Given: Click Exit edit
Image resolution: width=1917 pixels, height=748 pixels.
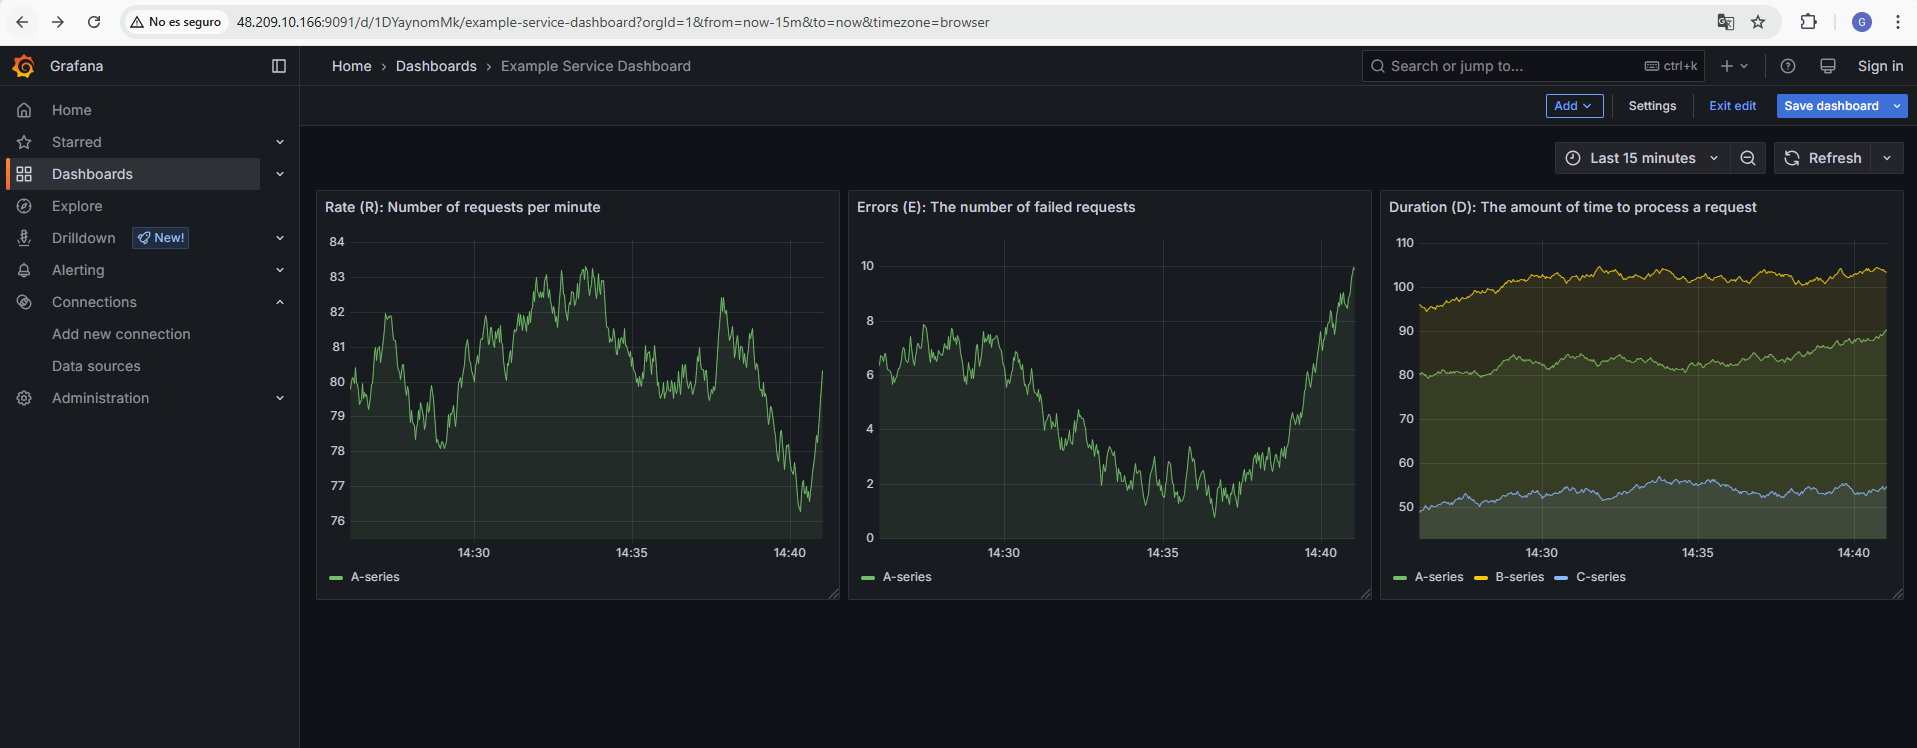Looking at the screenshot, I should click(x=1732, y=106).
